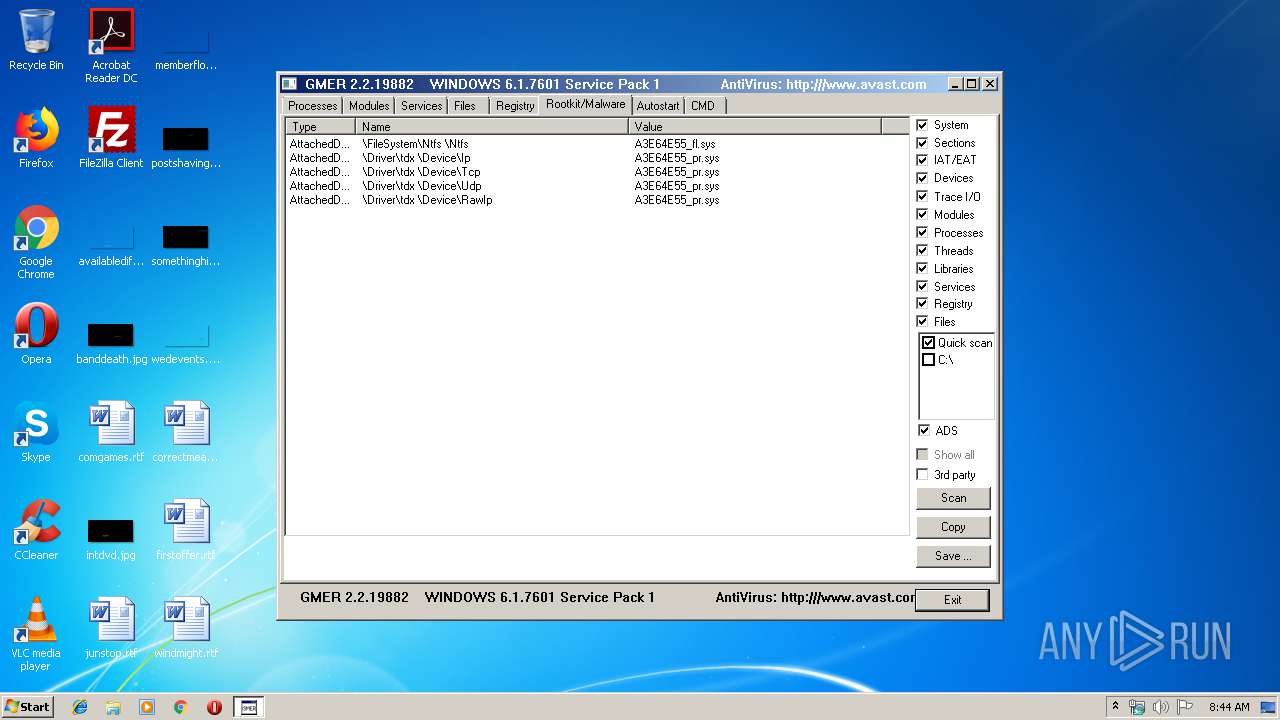Screen dimensions: 1280x720
Task: Click the volume tray icon
Action: click(1161, 707)
